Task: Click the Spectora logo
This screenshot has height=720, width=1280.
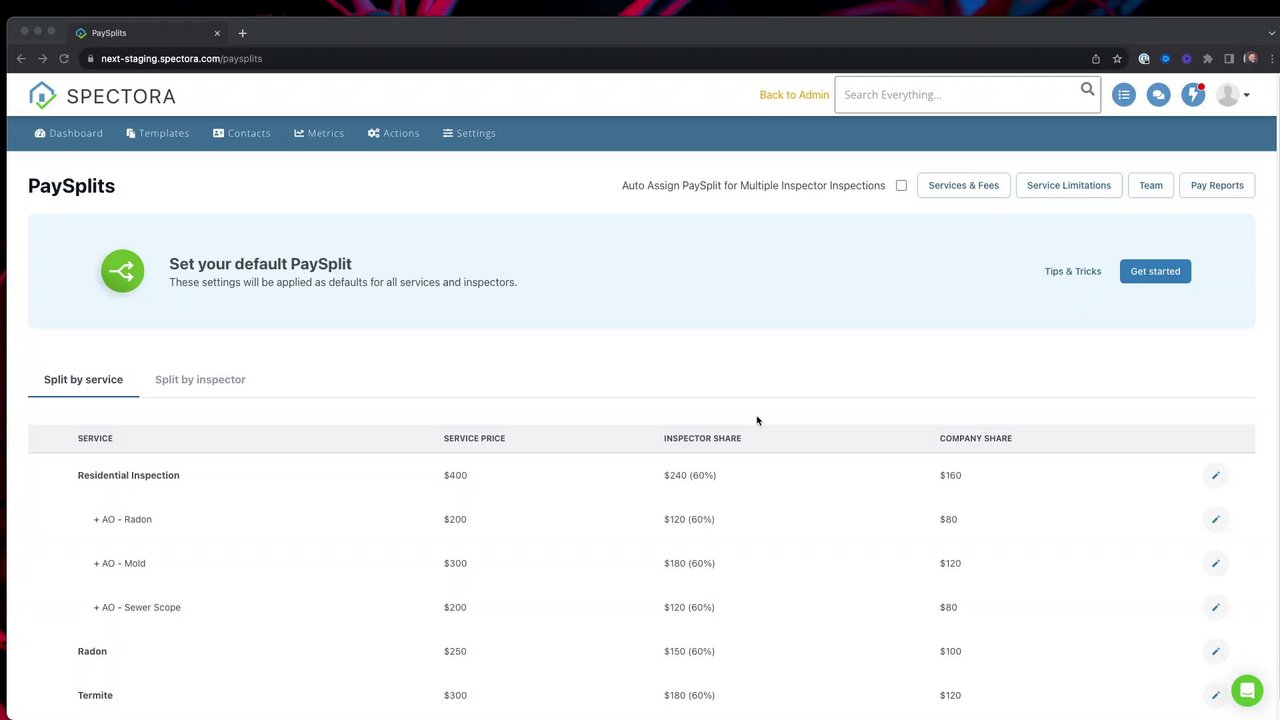Action: (102, 95)
